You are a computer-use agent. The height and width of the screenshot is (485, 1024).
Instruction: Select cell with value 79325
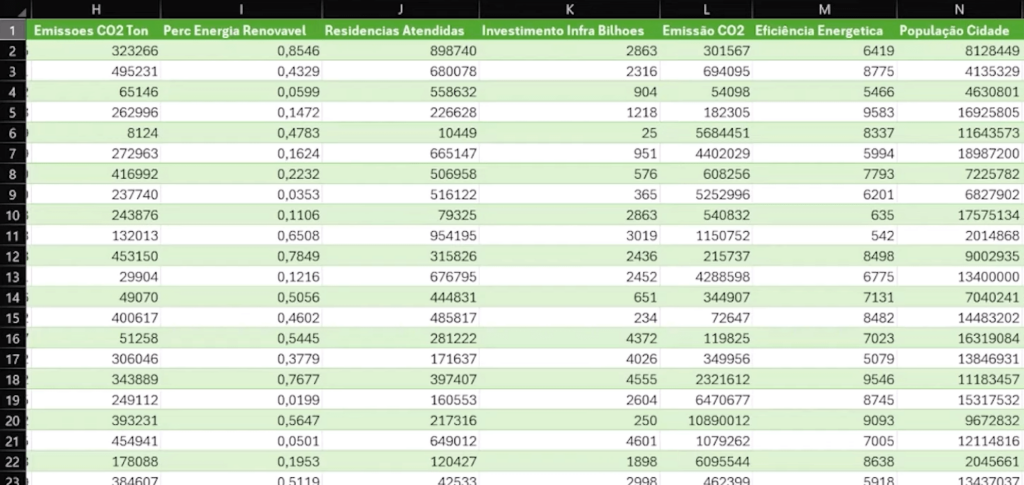tap(400, 215)
